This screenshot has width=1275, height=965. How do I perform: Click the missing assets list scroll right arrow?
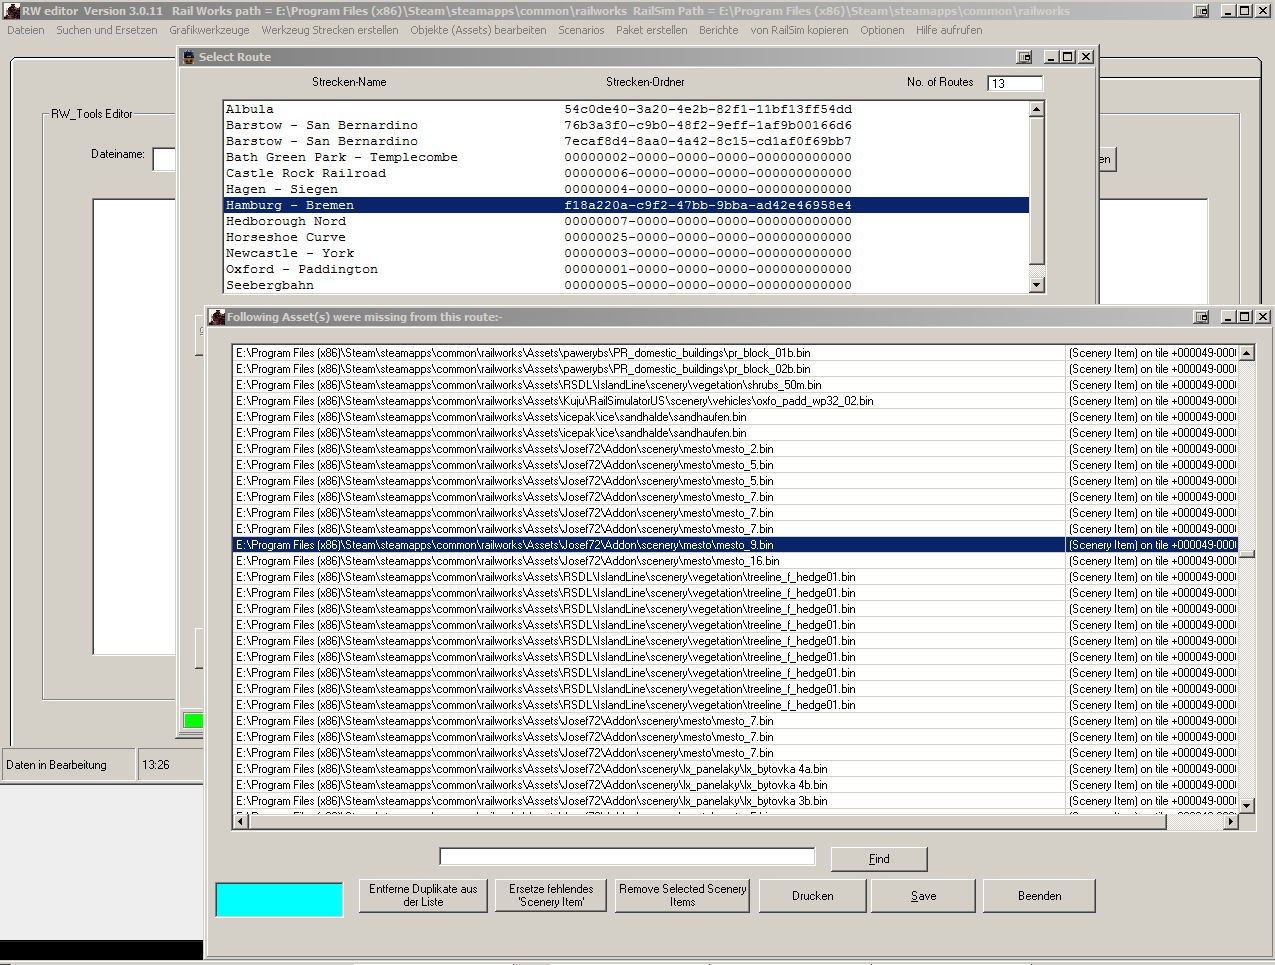click(x=1231, y=822)
